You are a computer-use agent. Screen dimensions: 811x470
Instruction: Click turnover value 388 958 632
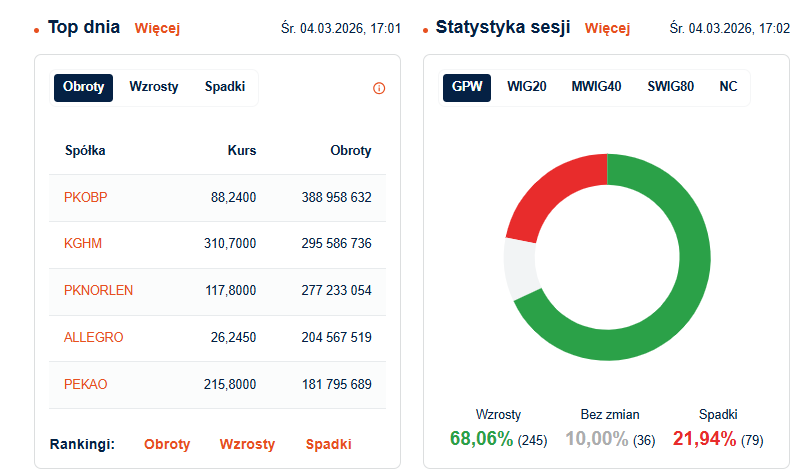[337, 198]
